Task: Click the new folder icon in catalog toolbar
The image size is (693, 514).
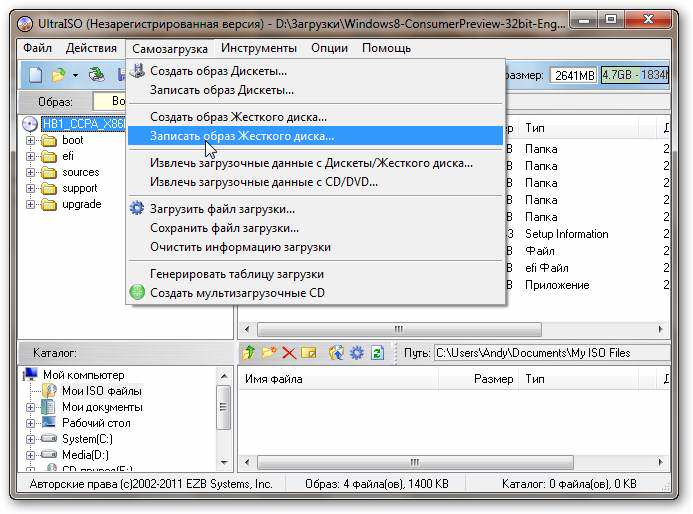Action: pyautogui.click(x=268, y=353)
